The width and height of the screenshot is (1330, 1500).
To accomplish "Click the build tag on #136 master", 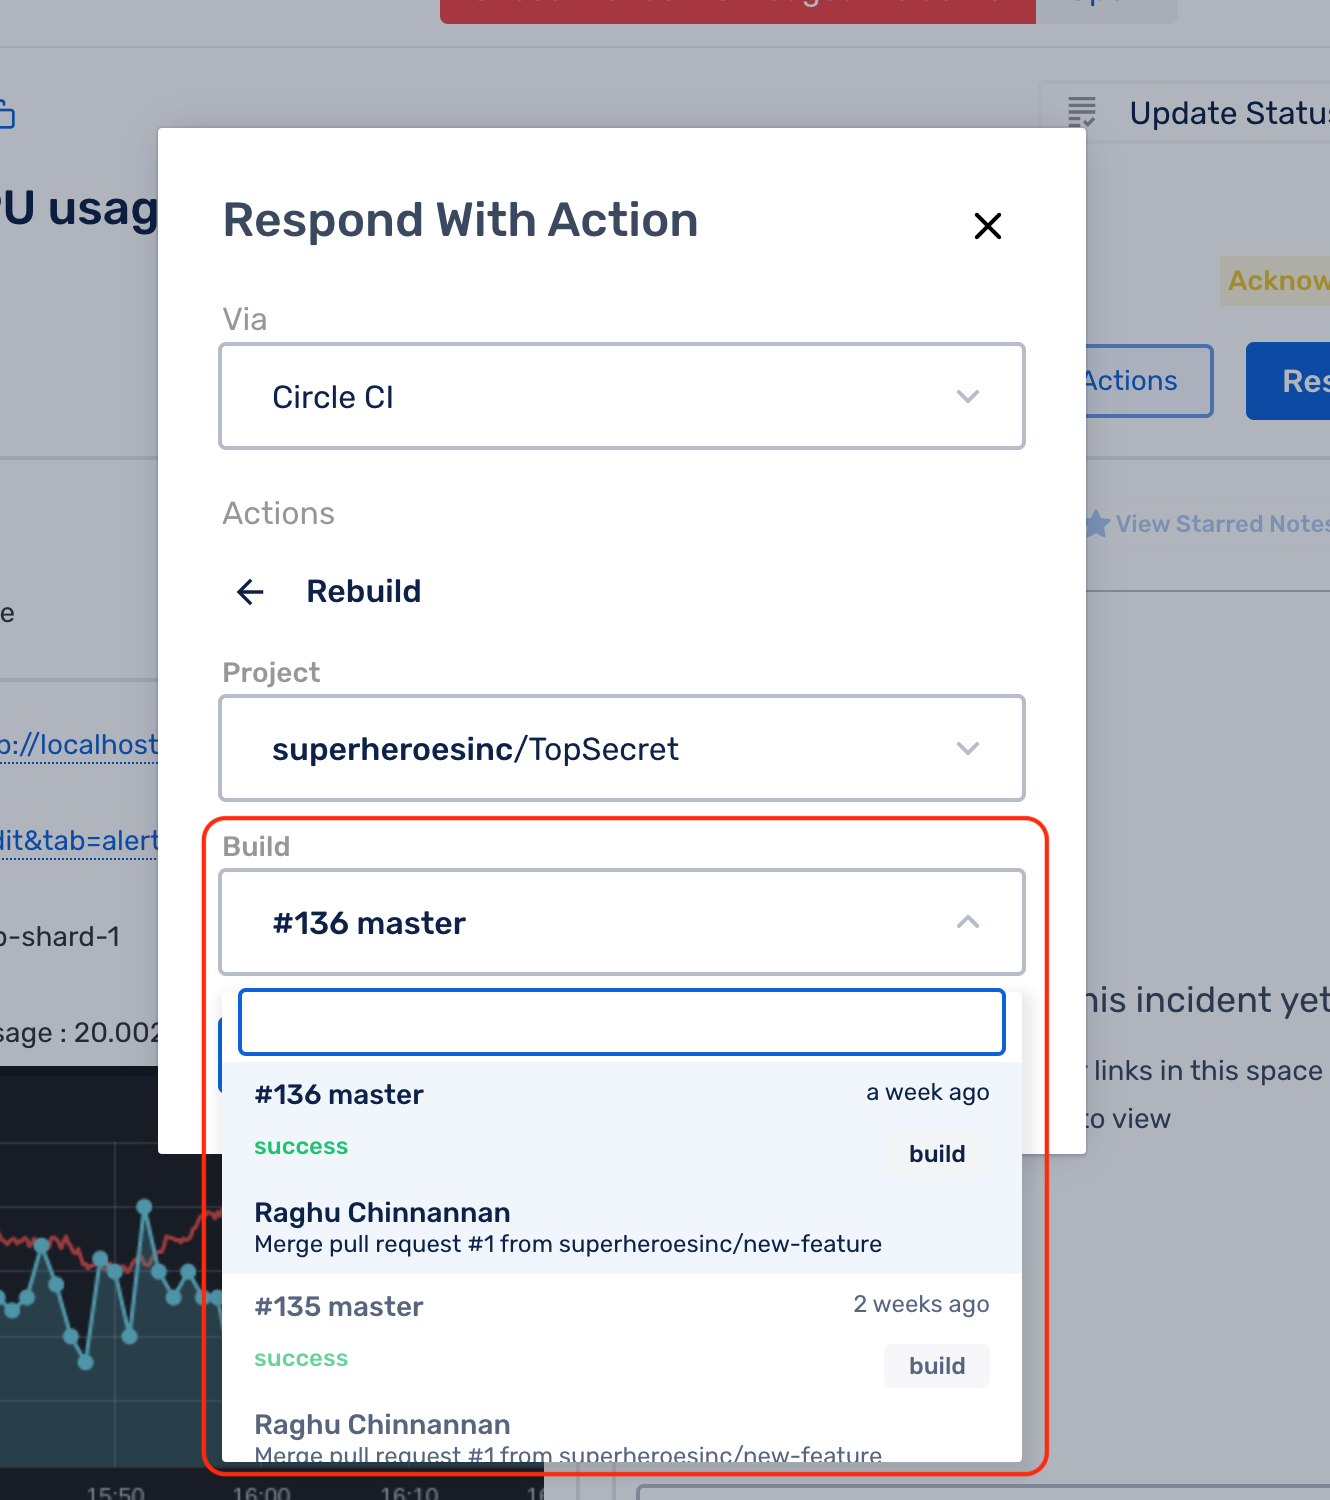I will click(937, 1153).
